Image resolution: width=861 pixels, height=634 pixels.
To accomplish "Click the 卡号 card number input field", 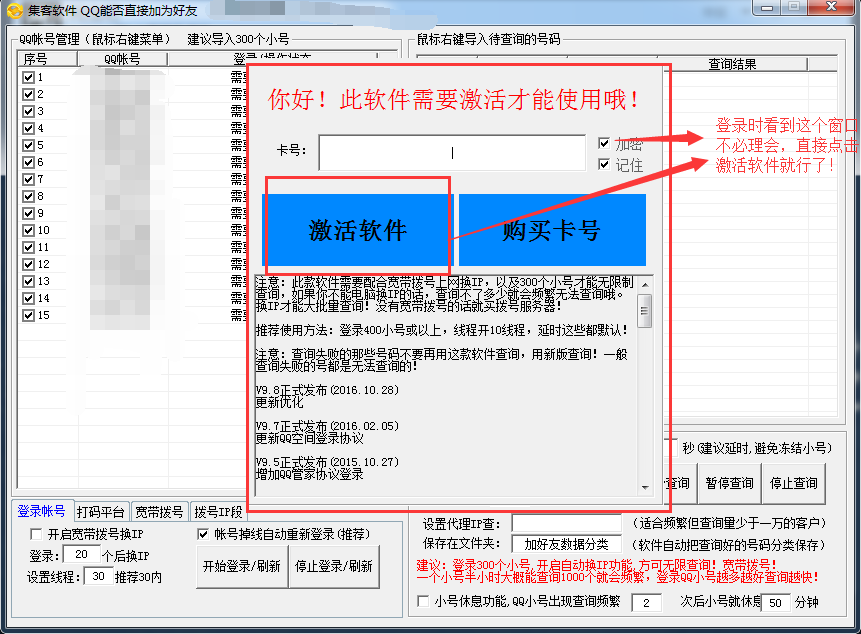I will coord(450,151).
